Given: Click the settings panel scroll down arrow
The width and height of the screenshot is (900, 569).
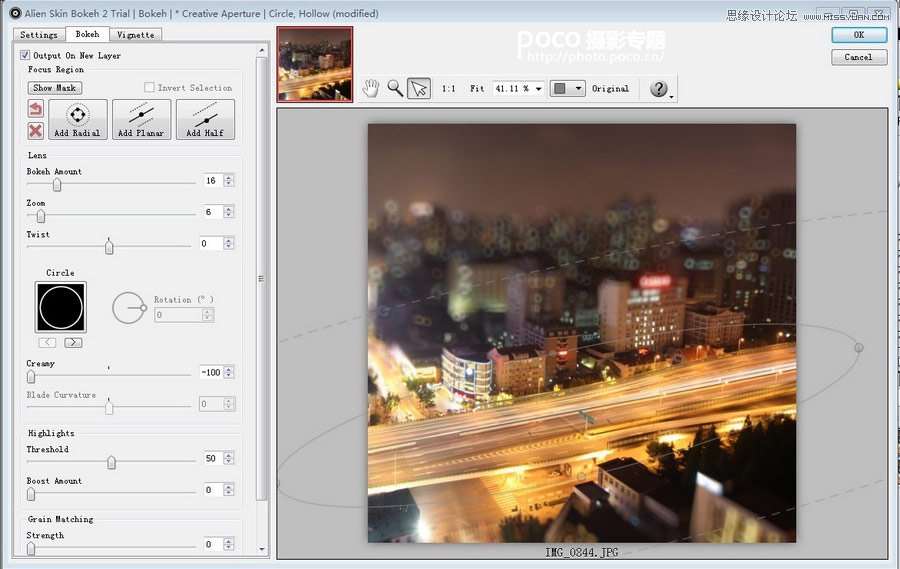Looking at the screenshot, I should [x=262, y=549].
